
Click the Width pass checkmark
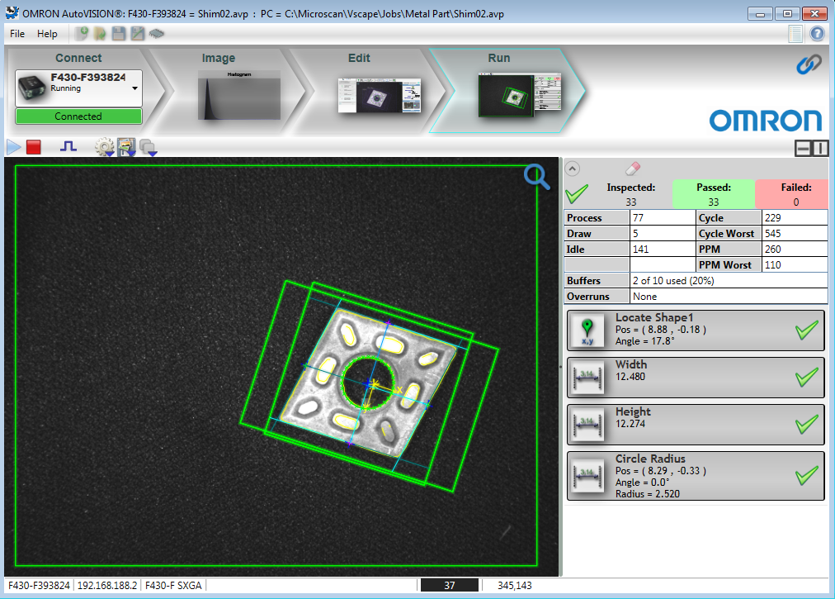pos(806,378)
